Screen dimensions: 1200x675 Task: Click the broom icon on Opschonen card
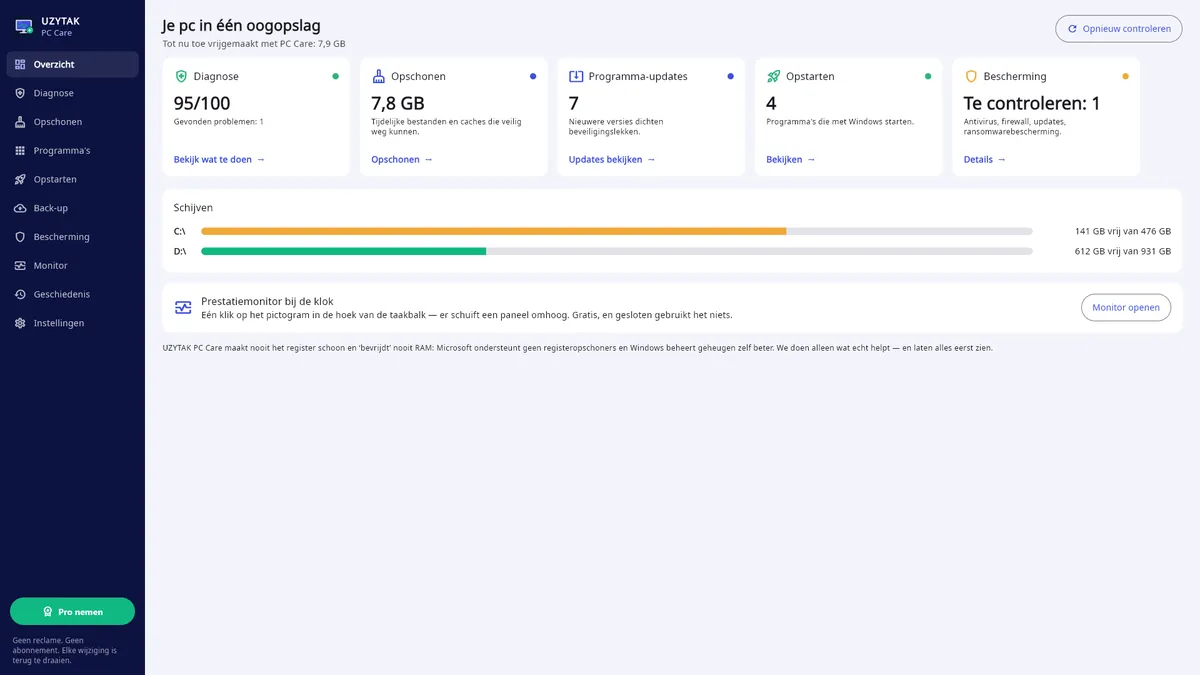[x=378, y=76]
